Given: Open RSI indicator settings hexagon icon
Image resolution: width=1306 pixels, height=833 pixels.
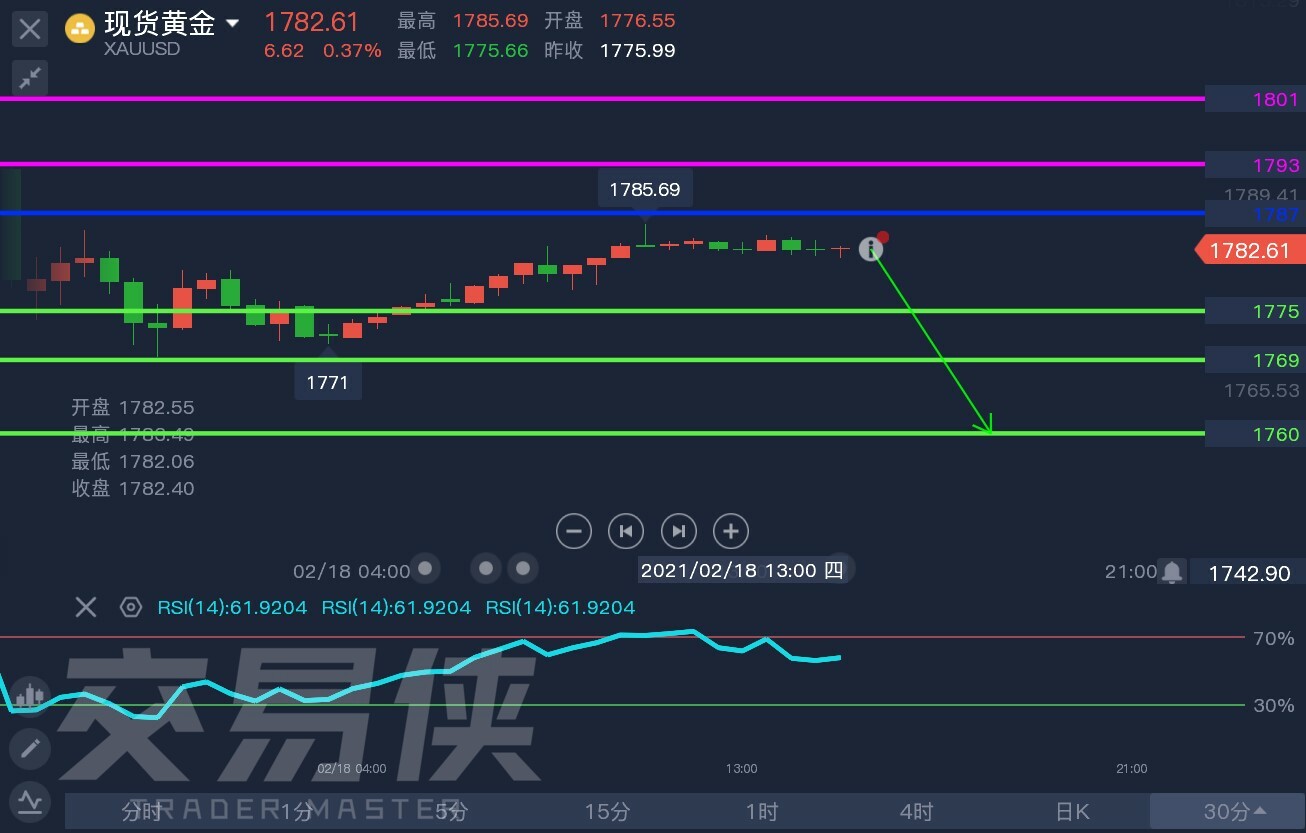Looking at the screenshot, I should click(130, 607).
